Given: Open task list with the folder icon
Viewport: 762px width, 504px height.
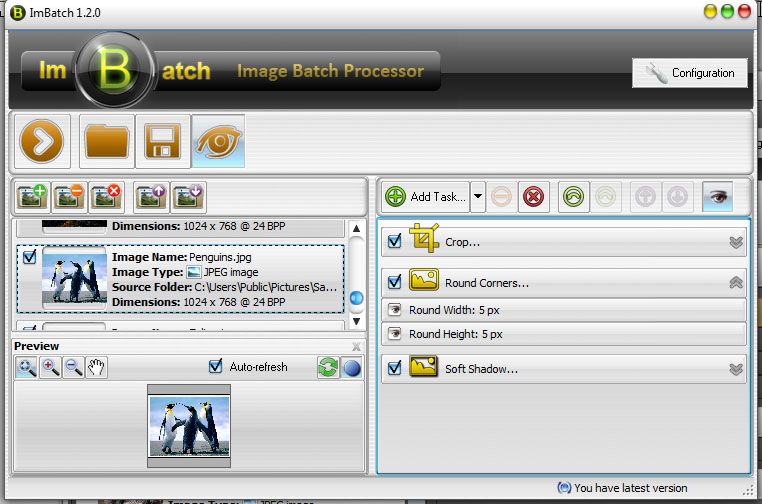Looking at the screenshot, I should click(x=108, y=142).
